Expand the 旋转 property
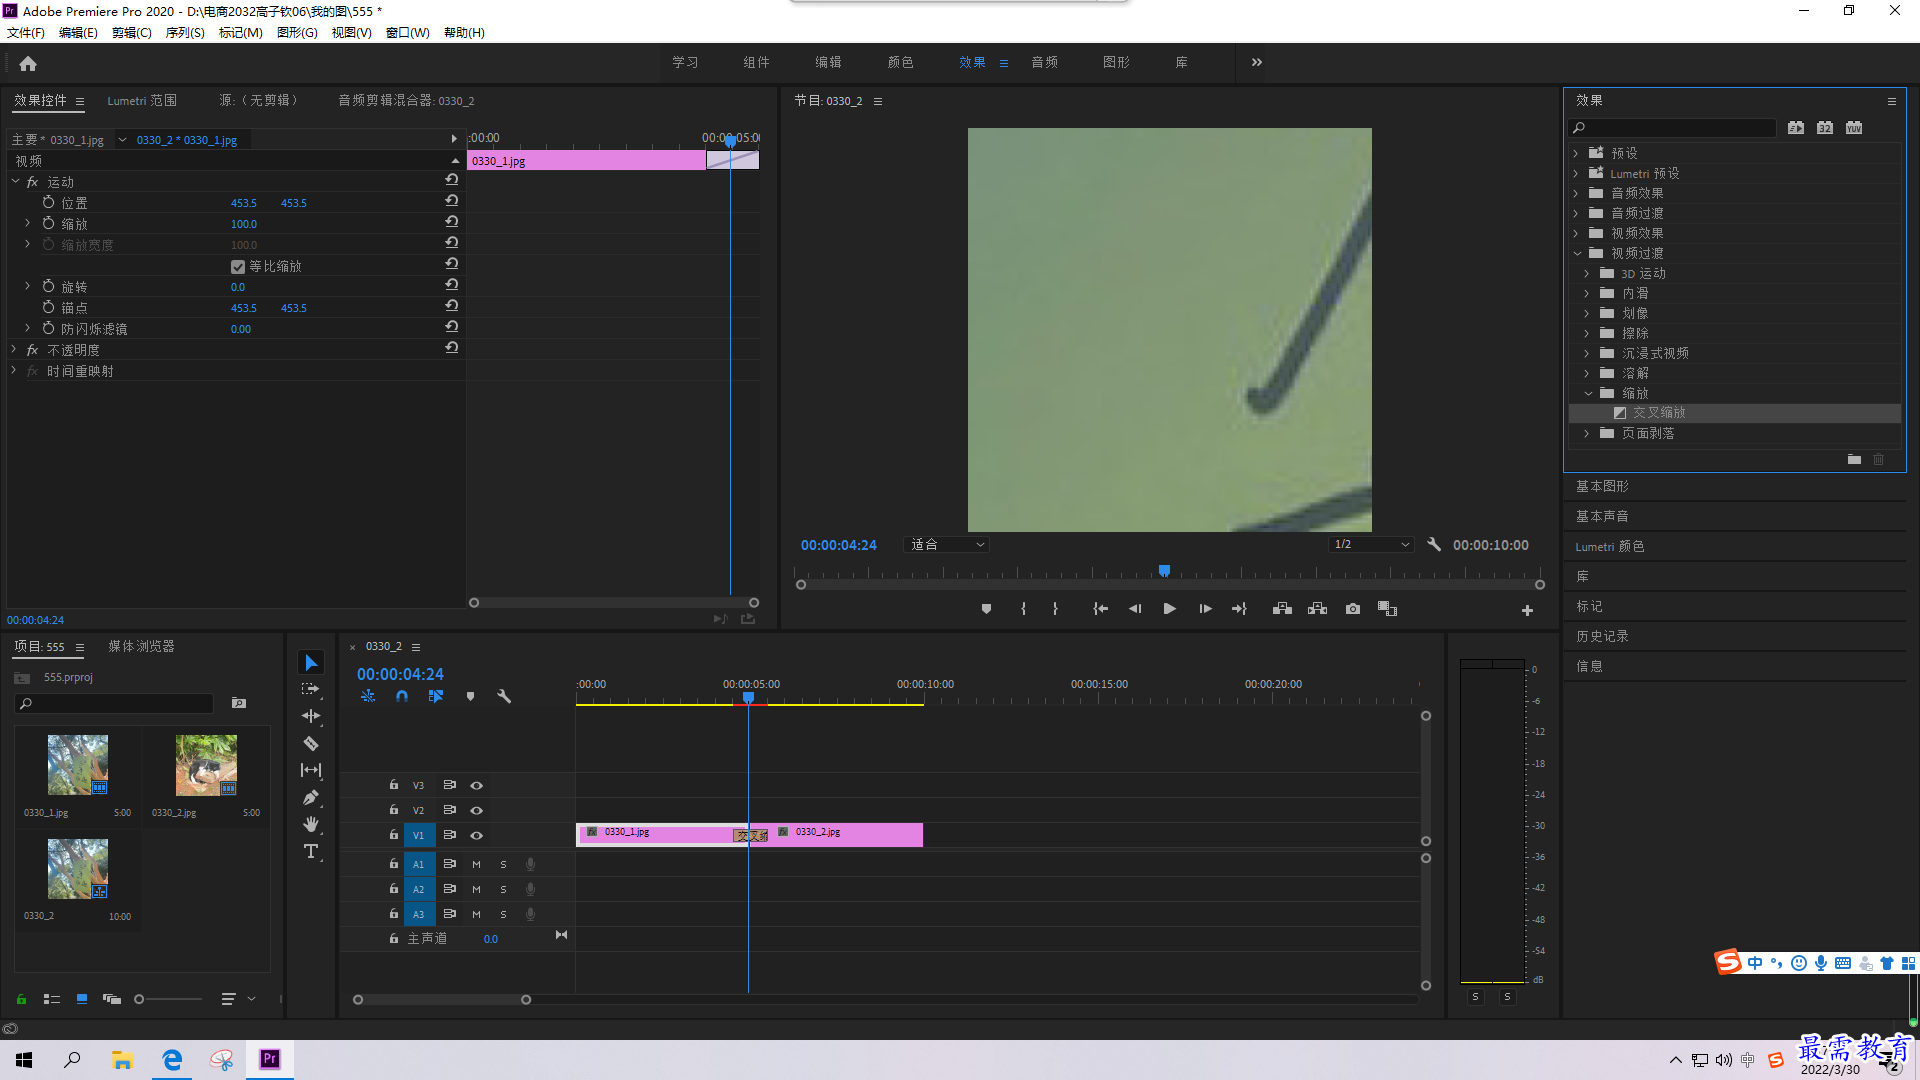This screenshot has height=1080, width=1920. tap(28, 286)
